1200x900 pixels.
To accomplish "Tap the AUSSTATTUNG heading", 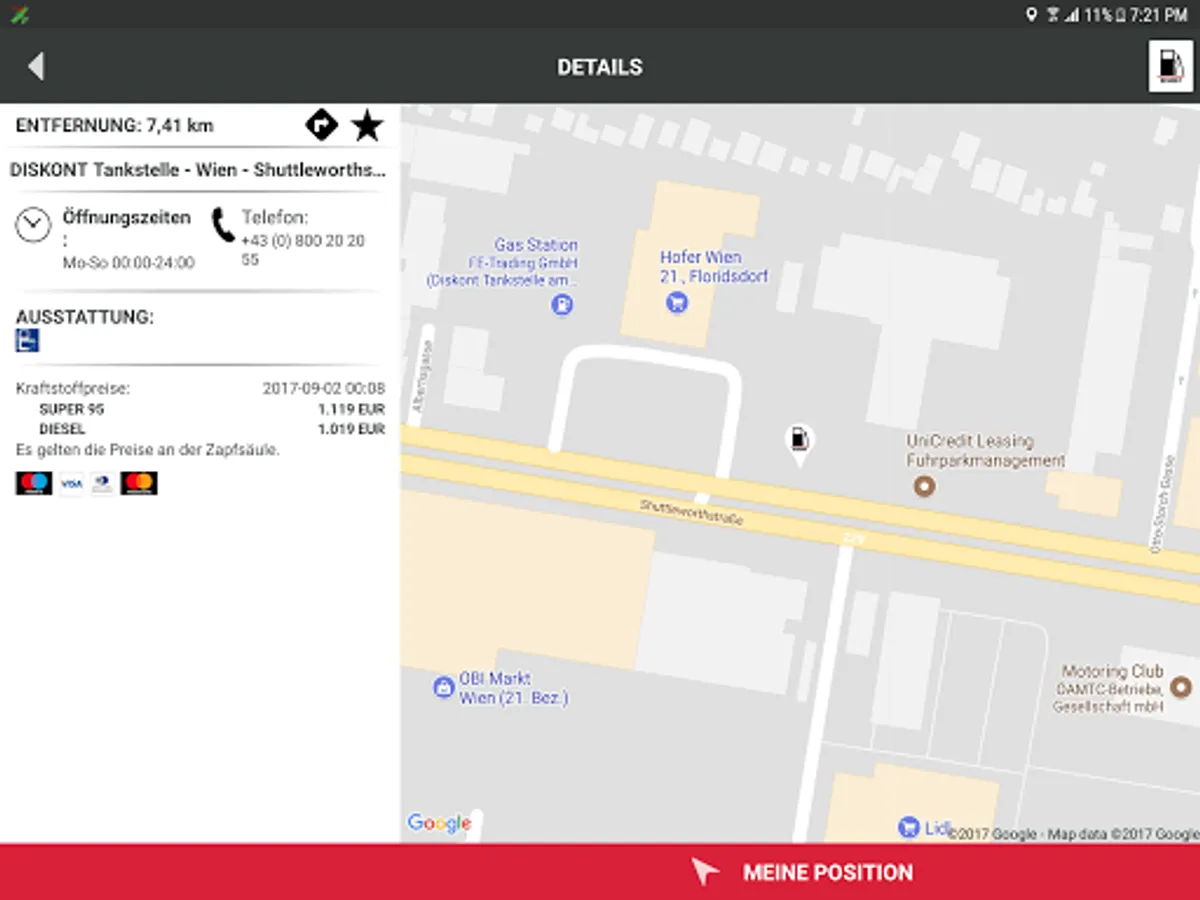I will 84,317.
